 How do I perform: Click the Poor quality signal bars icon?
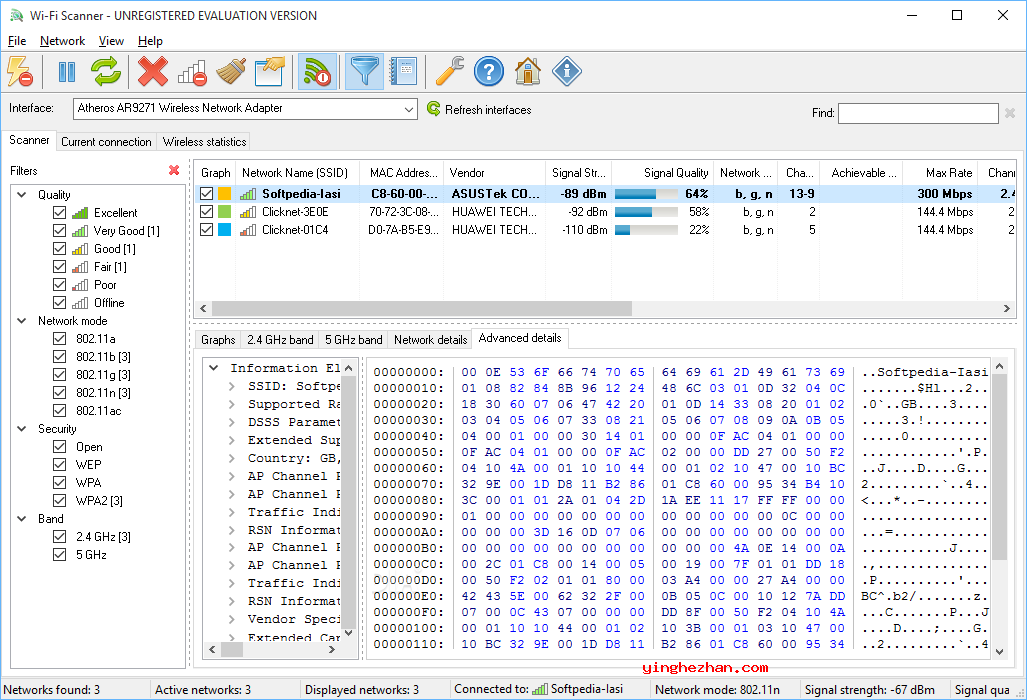[x=80, y=285]
